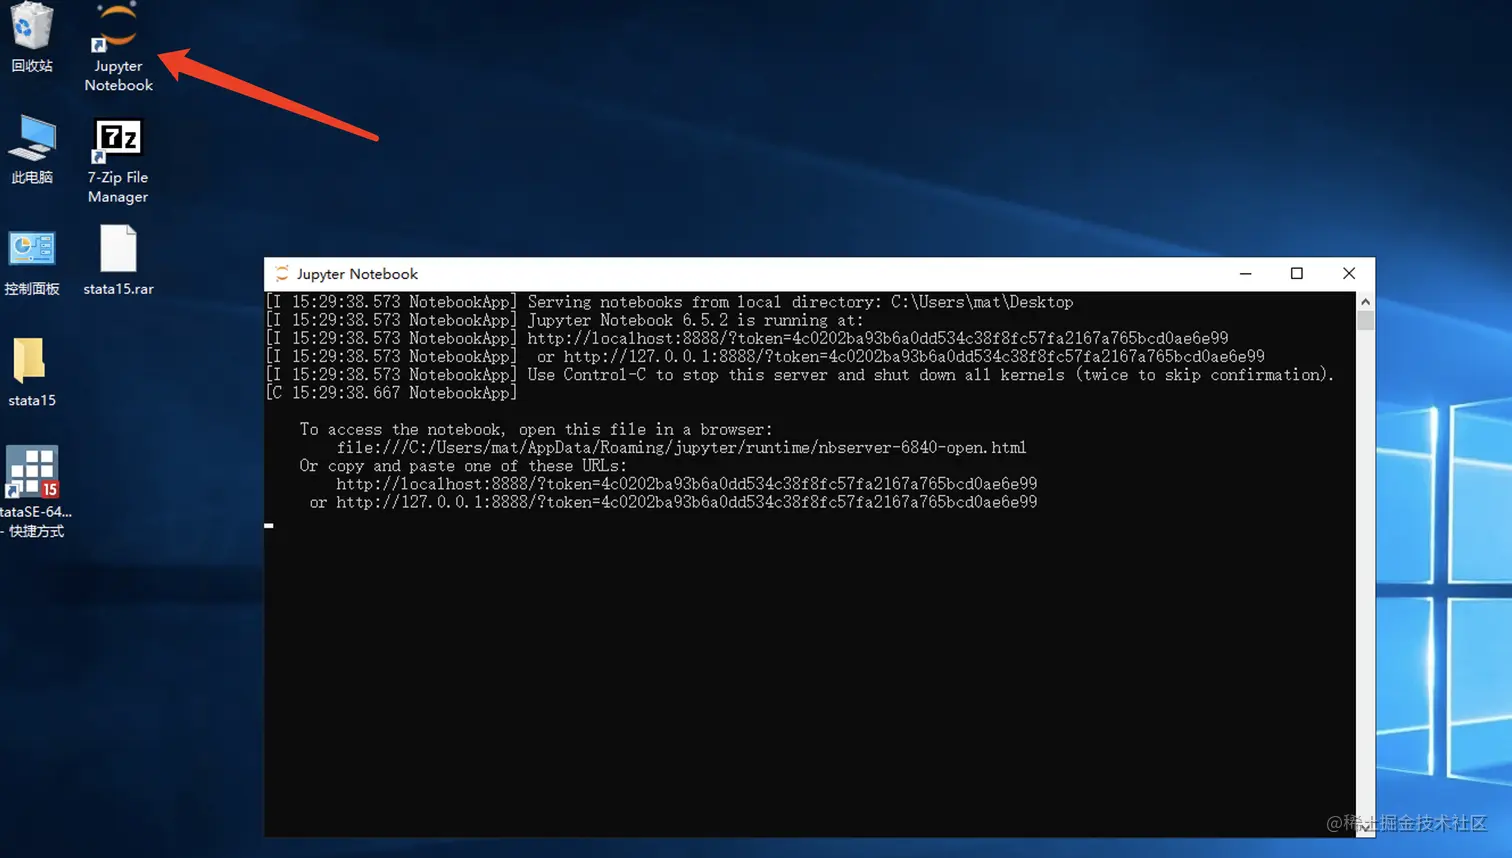Select the stata15.rar file icon
This screenshot has height=858, width=1512.
(118, 261)
